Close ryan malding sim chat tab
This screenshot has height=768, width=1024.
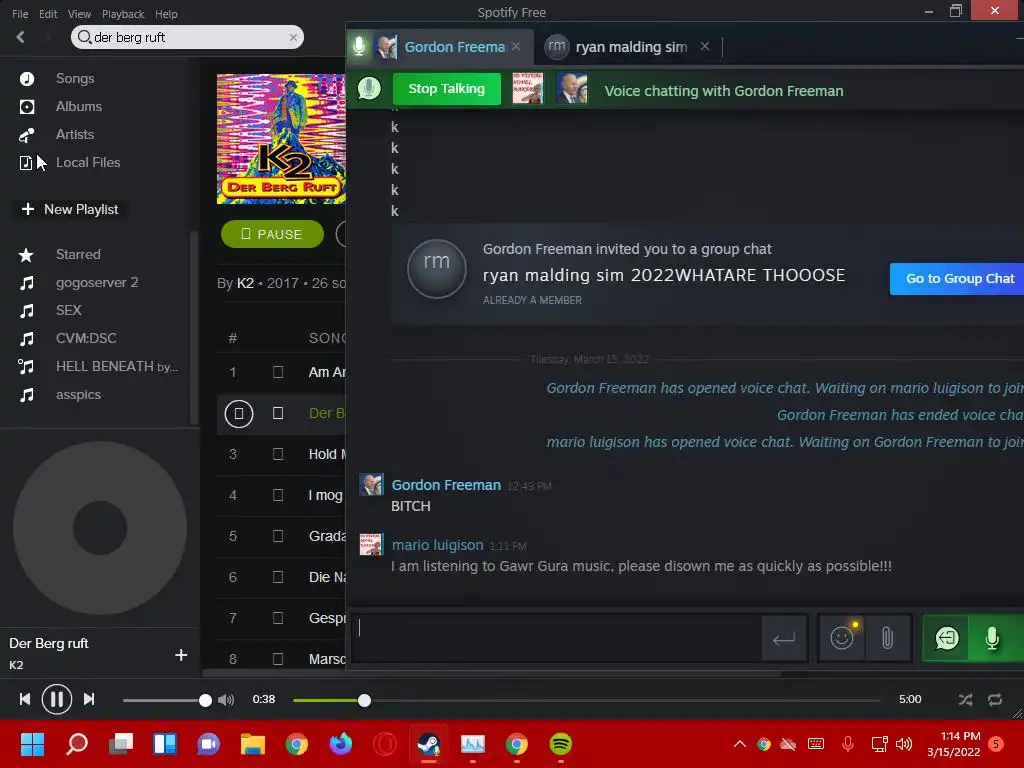[x=705, y=46]
